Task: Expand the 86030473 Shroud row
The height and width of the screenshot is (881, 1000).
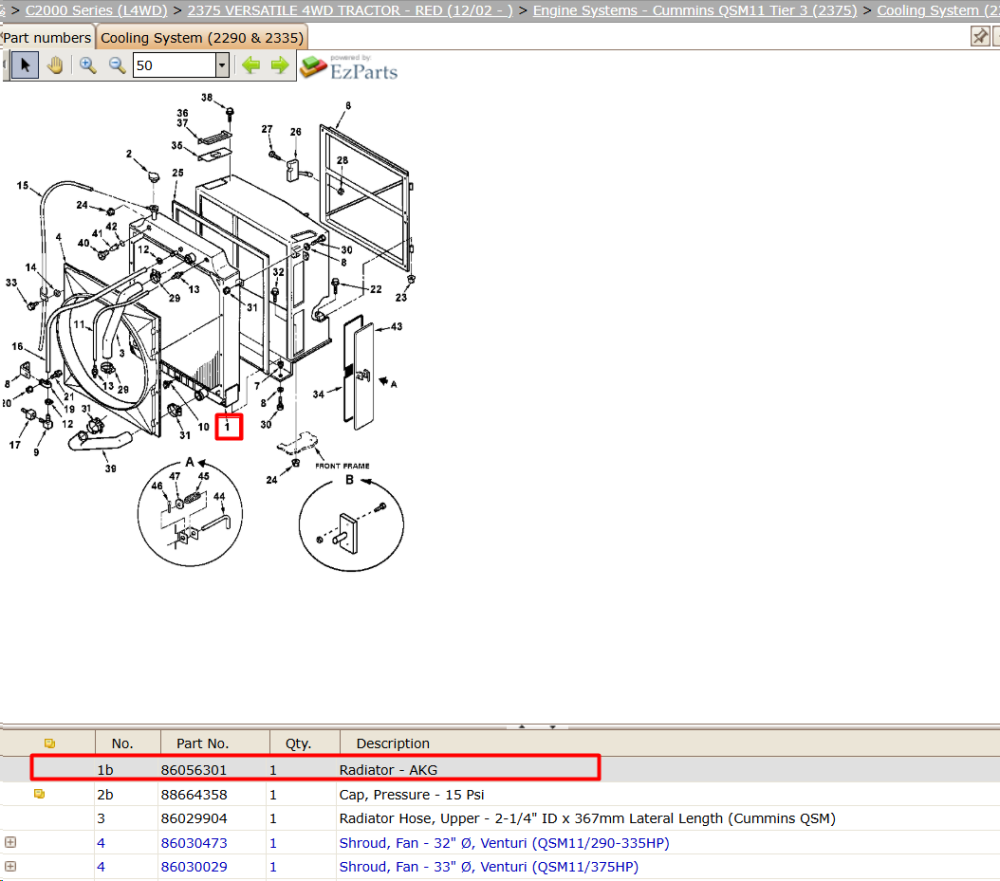Action: point(10,843)
